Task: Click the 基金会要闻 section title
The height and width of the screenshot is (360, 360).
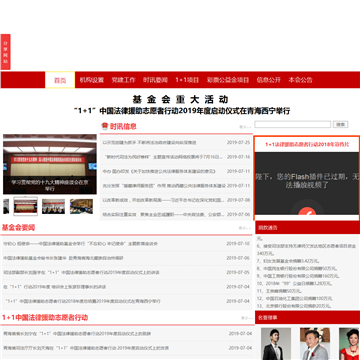Action: click(x=18, y=228)
